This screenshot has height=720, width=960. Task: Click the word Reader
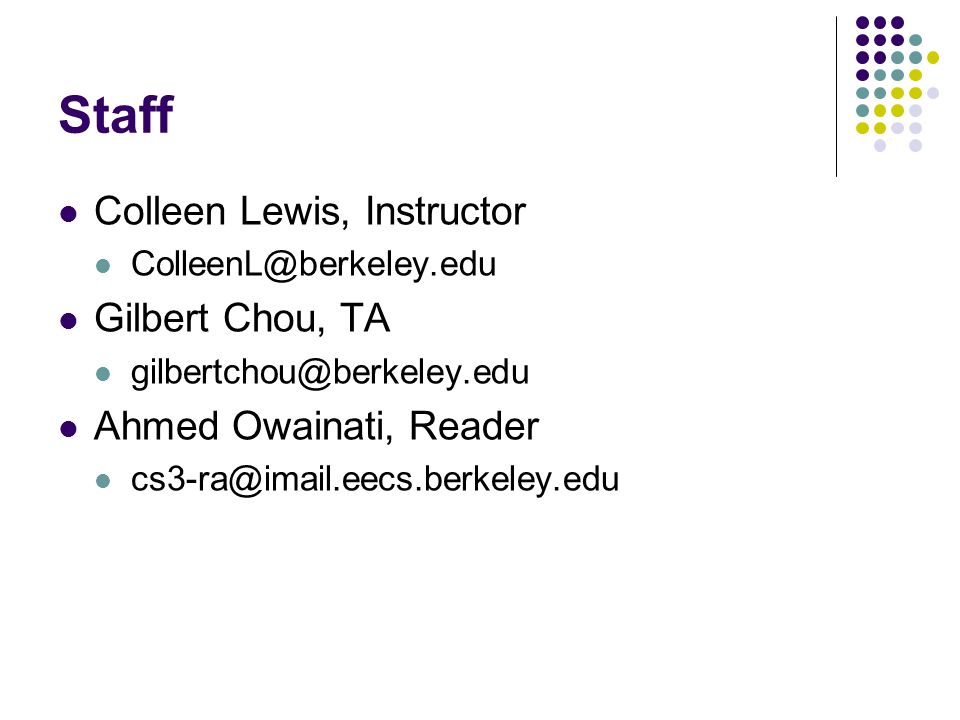(474, 426)
